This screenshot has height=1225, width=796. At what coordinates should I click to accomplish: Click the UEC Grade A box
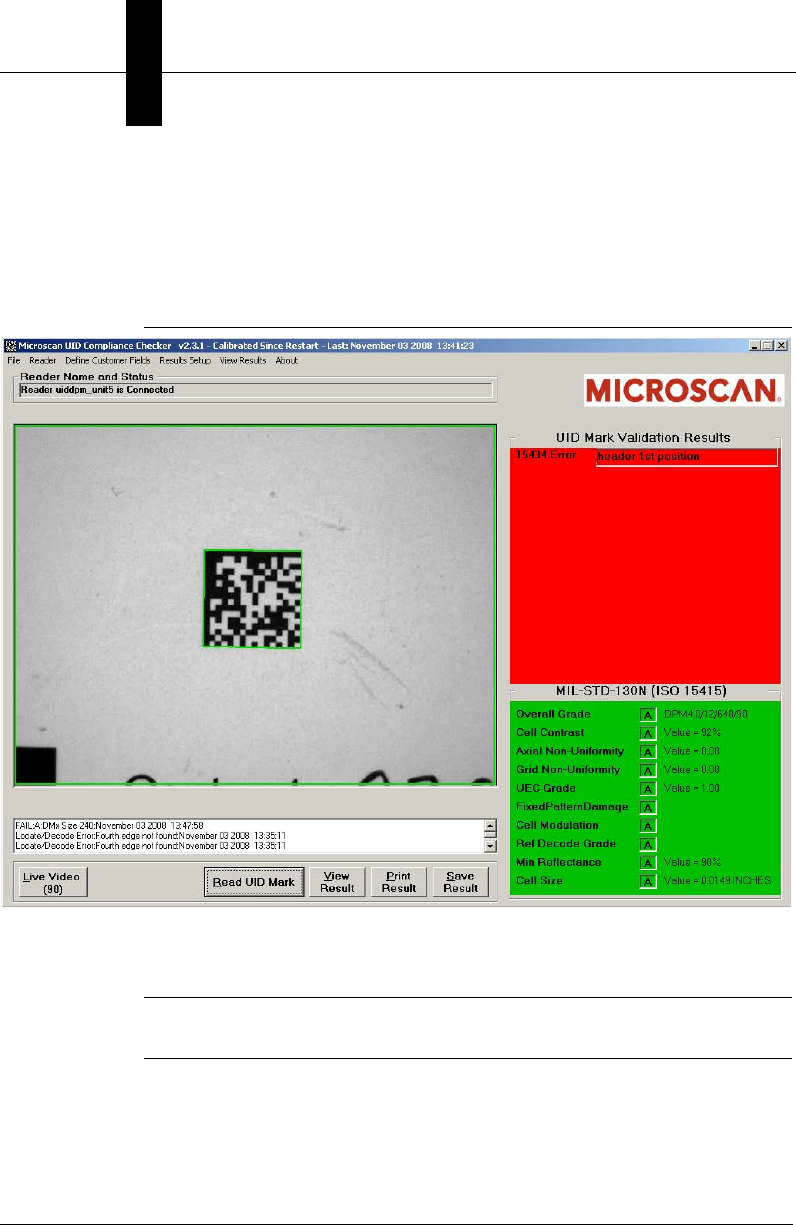tap(647, 788)
